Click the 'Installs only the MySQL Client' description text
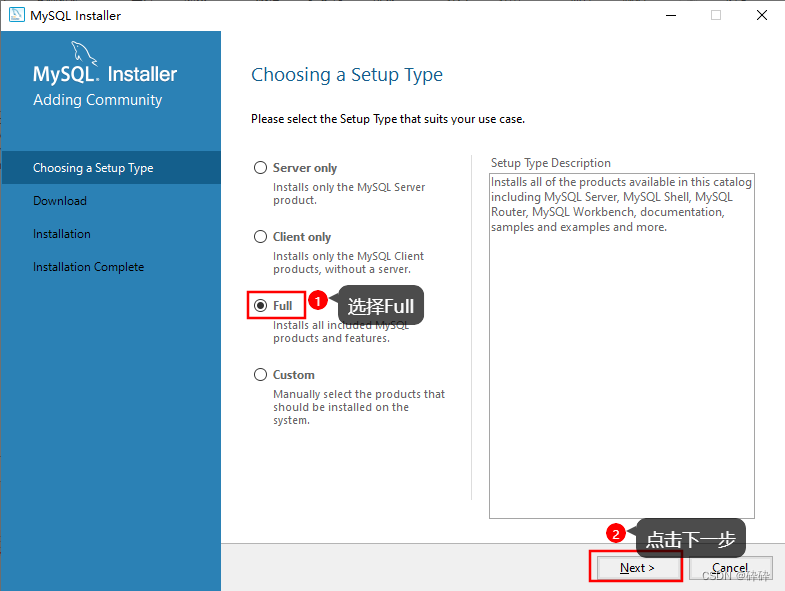Screen dimensions: 785x591 pos(348,262)
